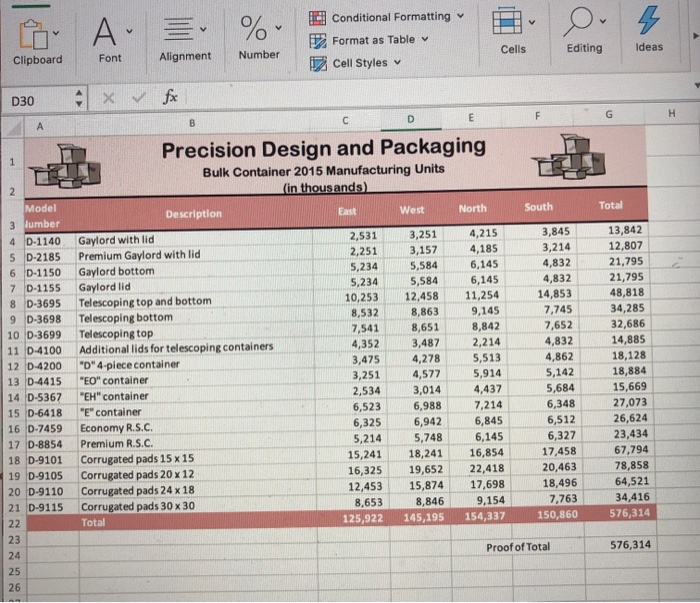This screenshot has width=700, height=603.
Task: Click the ribbon overflow arrow at right edge
Action: tap(695, 36)
